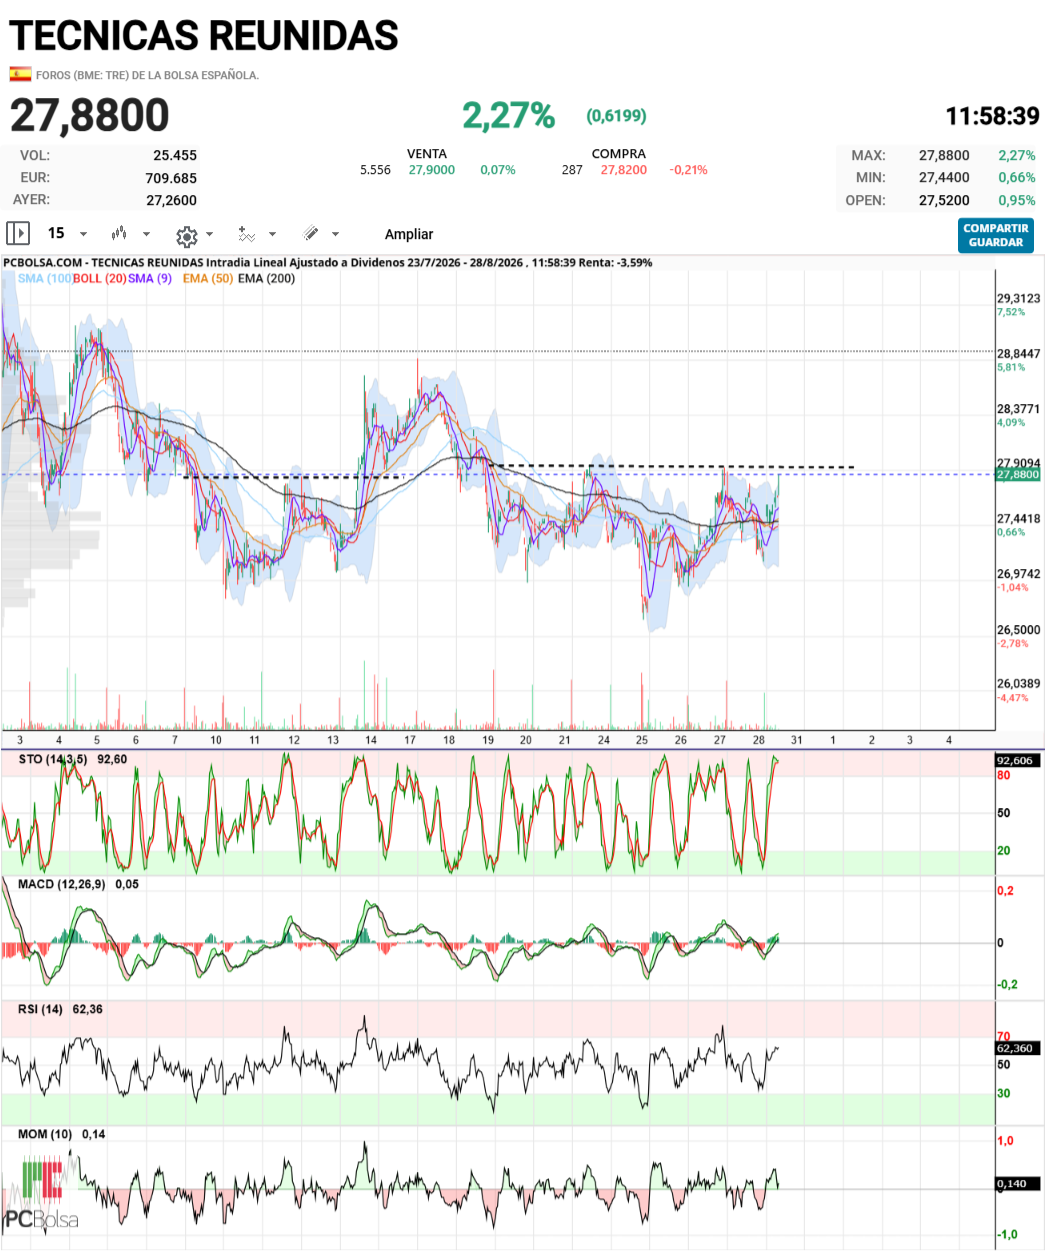Toggle the side panel play icon
Viewport: 1048px width, 1251px height.
tap(17, 234)
